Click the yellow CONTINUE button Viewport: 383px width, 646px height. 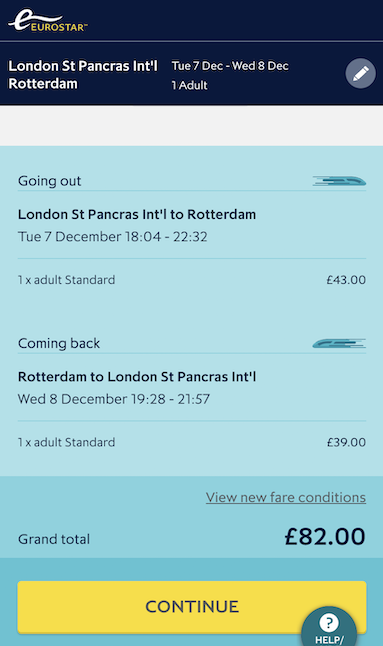coord(192,607)
